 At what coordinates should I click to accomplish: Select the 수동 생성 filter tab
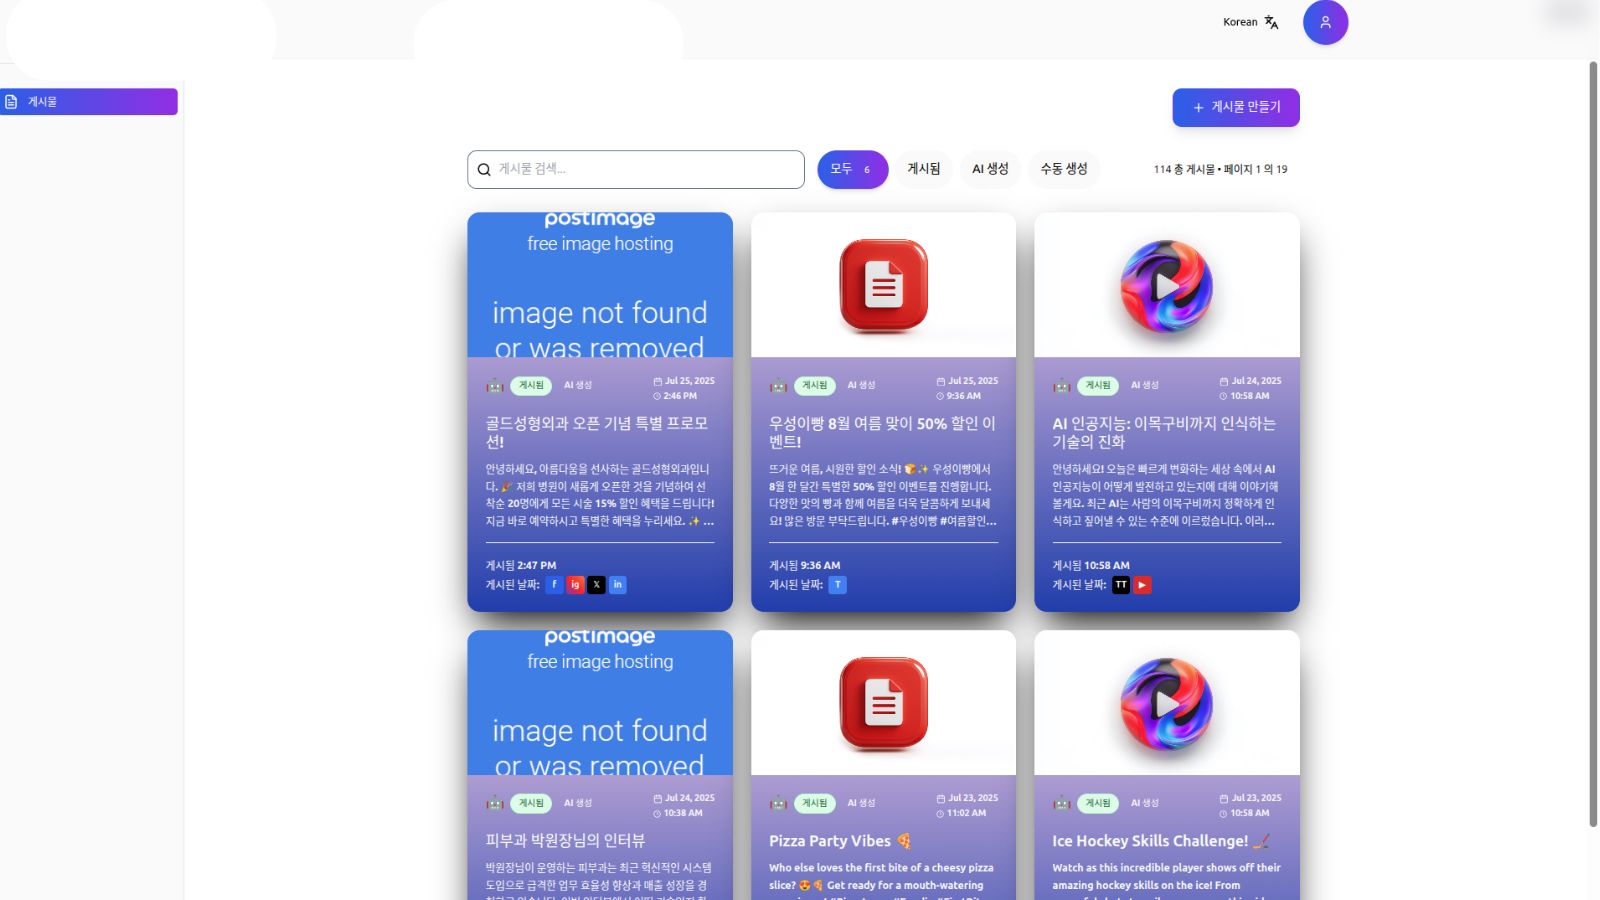point(1064,169)
